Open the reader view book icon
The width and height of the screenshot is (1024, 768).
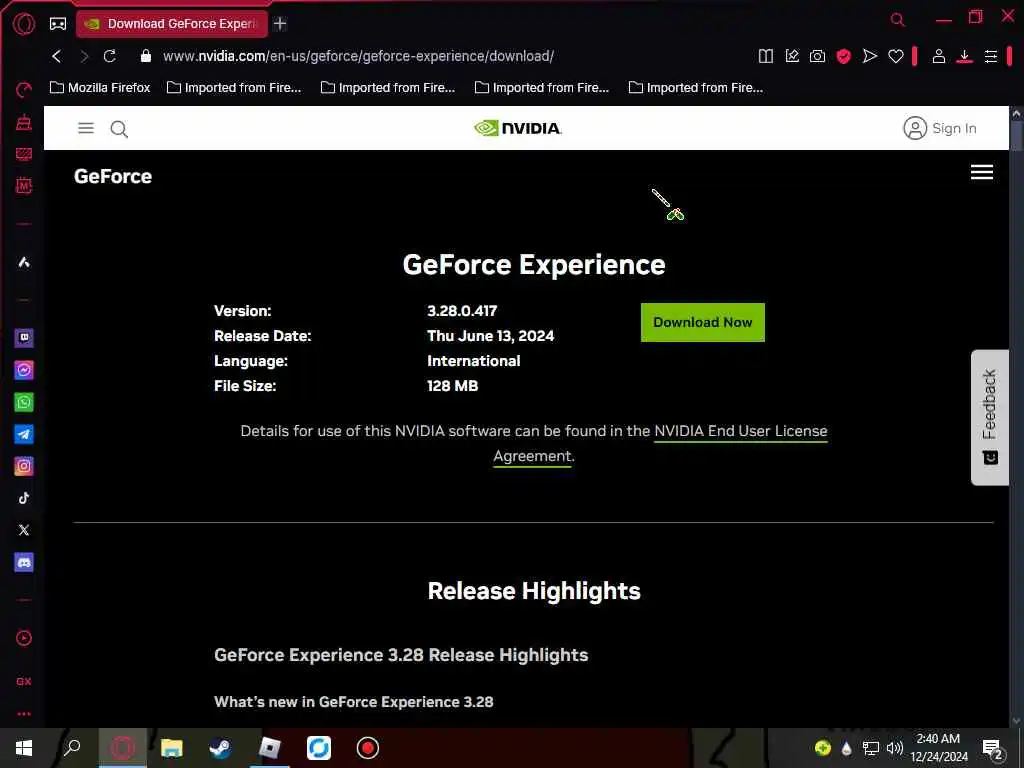(766, 56)
